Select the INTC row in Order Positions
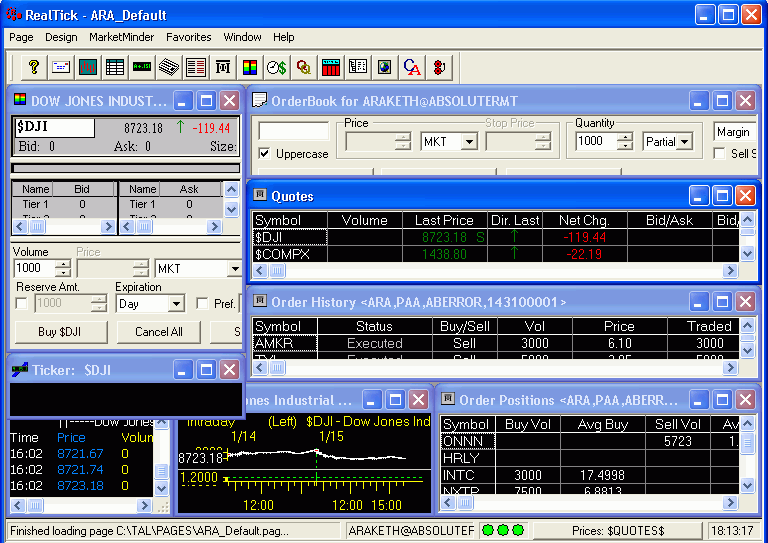 coord(590,475)
